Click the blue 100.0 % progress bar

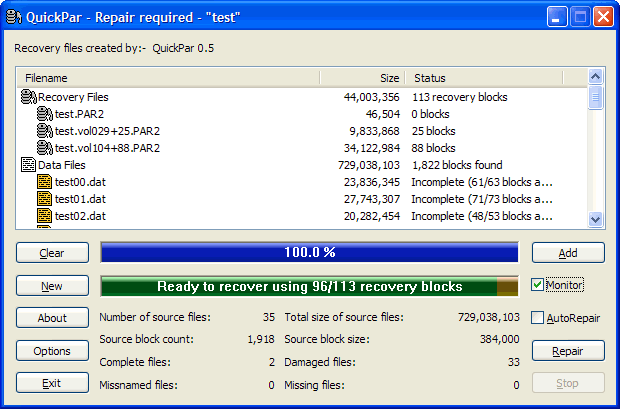(x=309, y=253)
